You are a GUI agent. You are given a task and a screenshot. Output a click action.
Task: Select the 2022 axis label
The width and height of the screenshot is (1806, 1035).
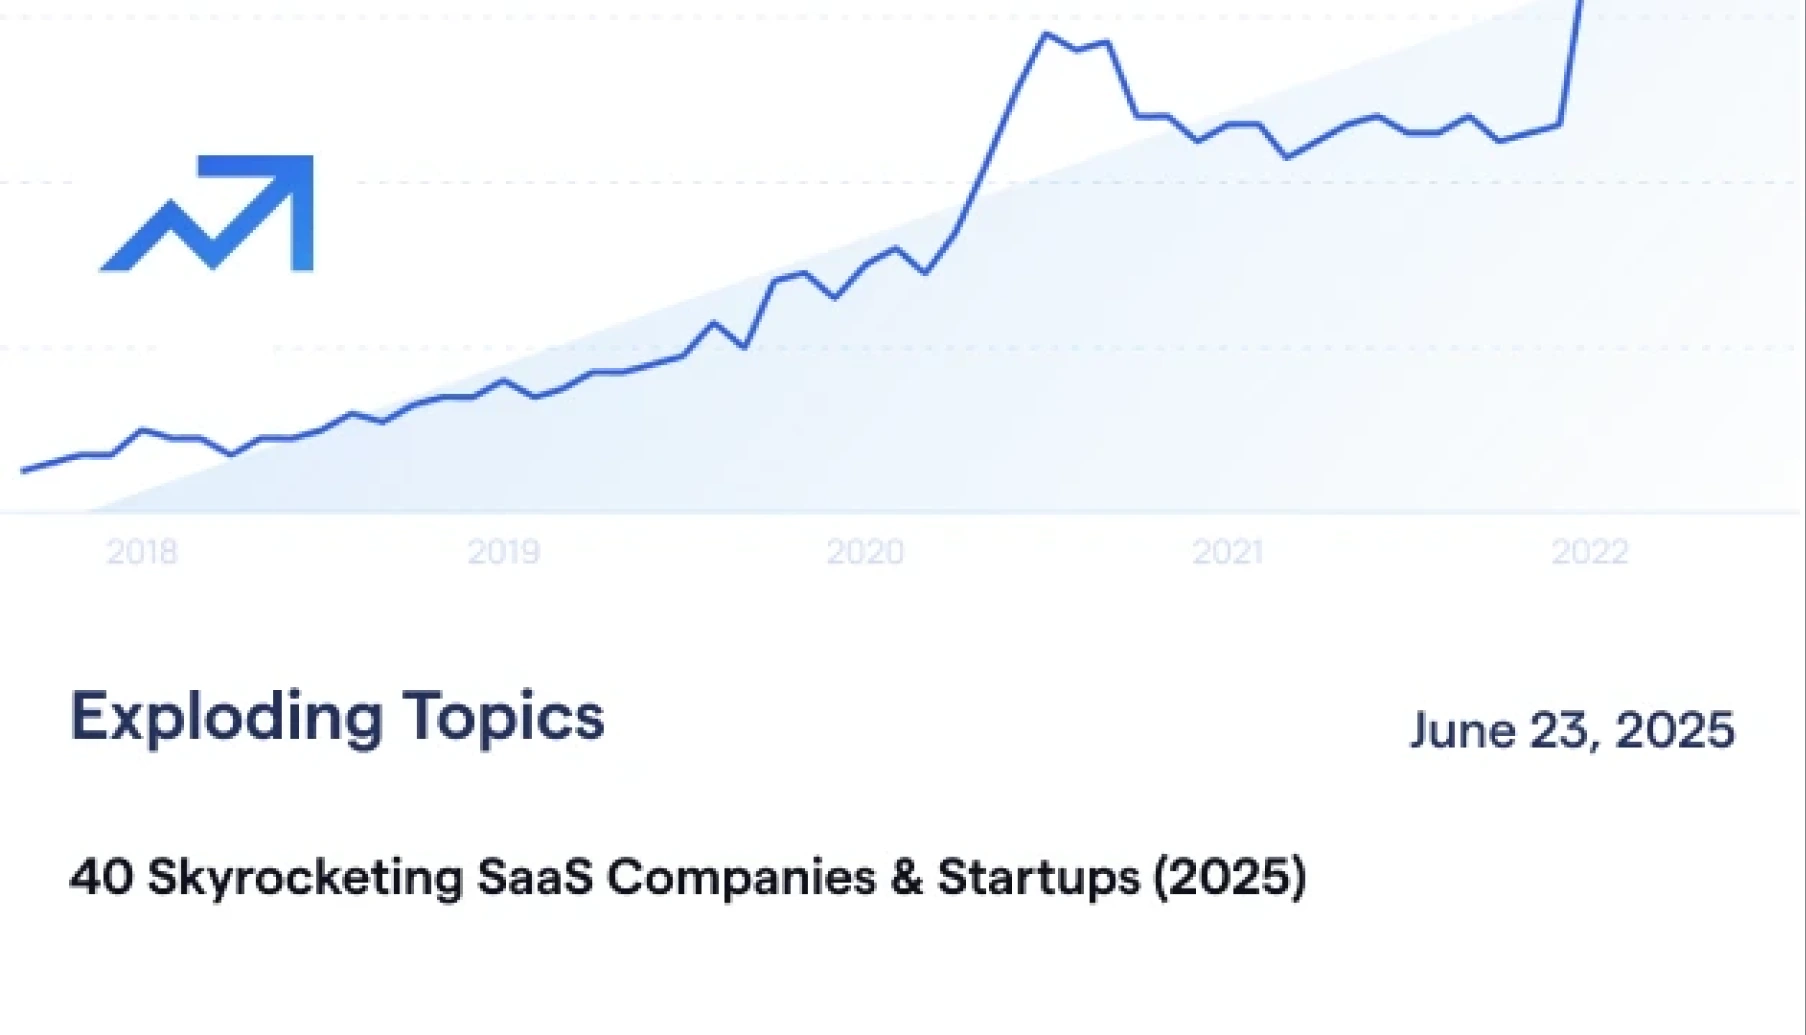(1589, 551)
